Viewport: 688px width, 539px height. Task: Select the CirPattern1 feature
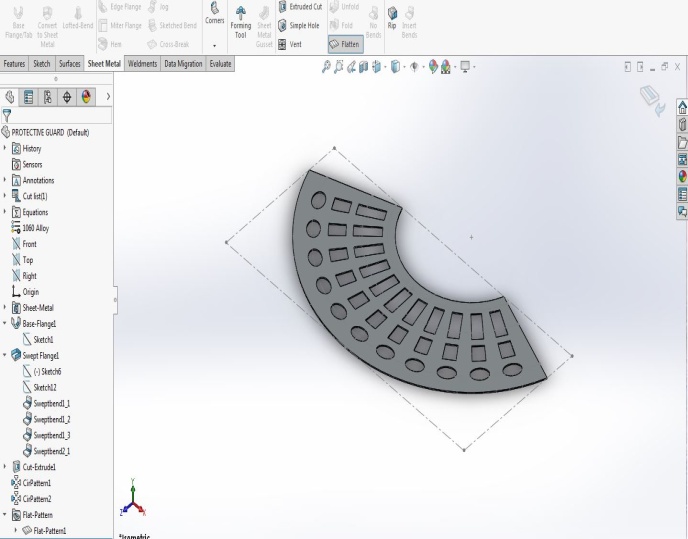pyautogui.click(x=31, y=483)
